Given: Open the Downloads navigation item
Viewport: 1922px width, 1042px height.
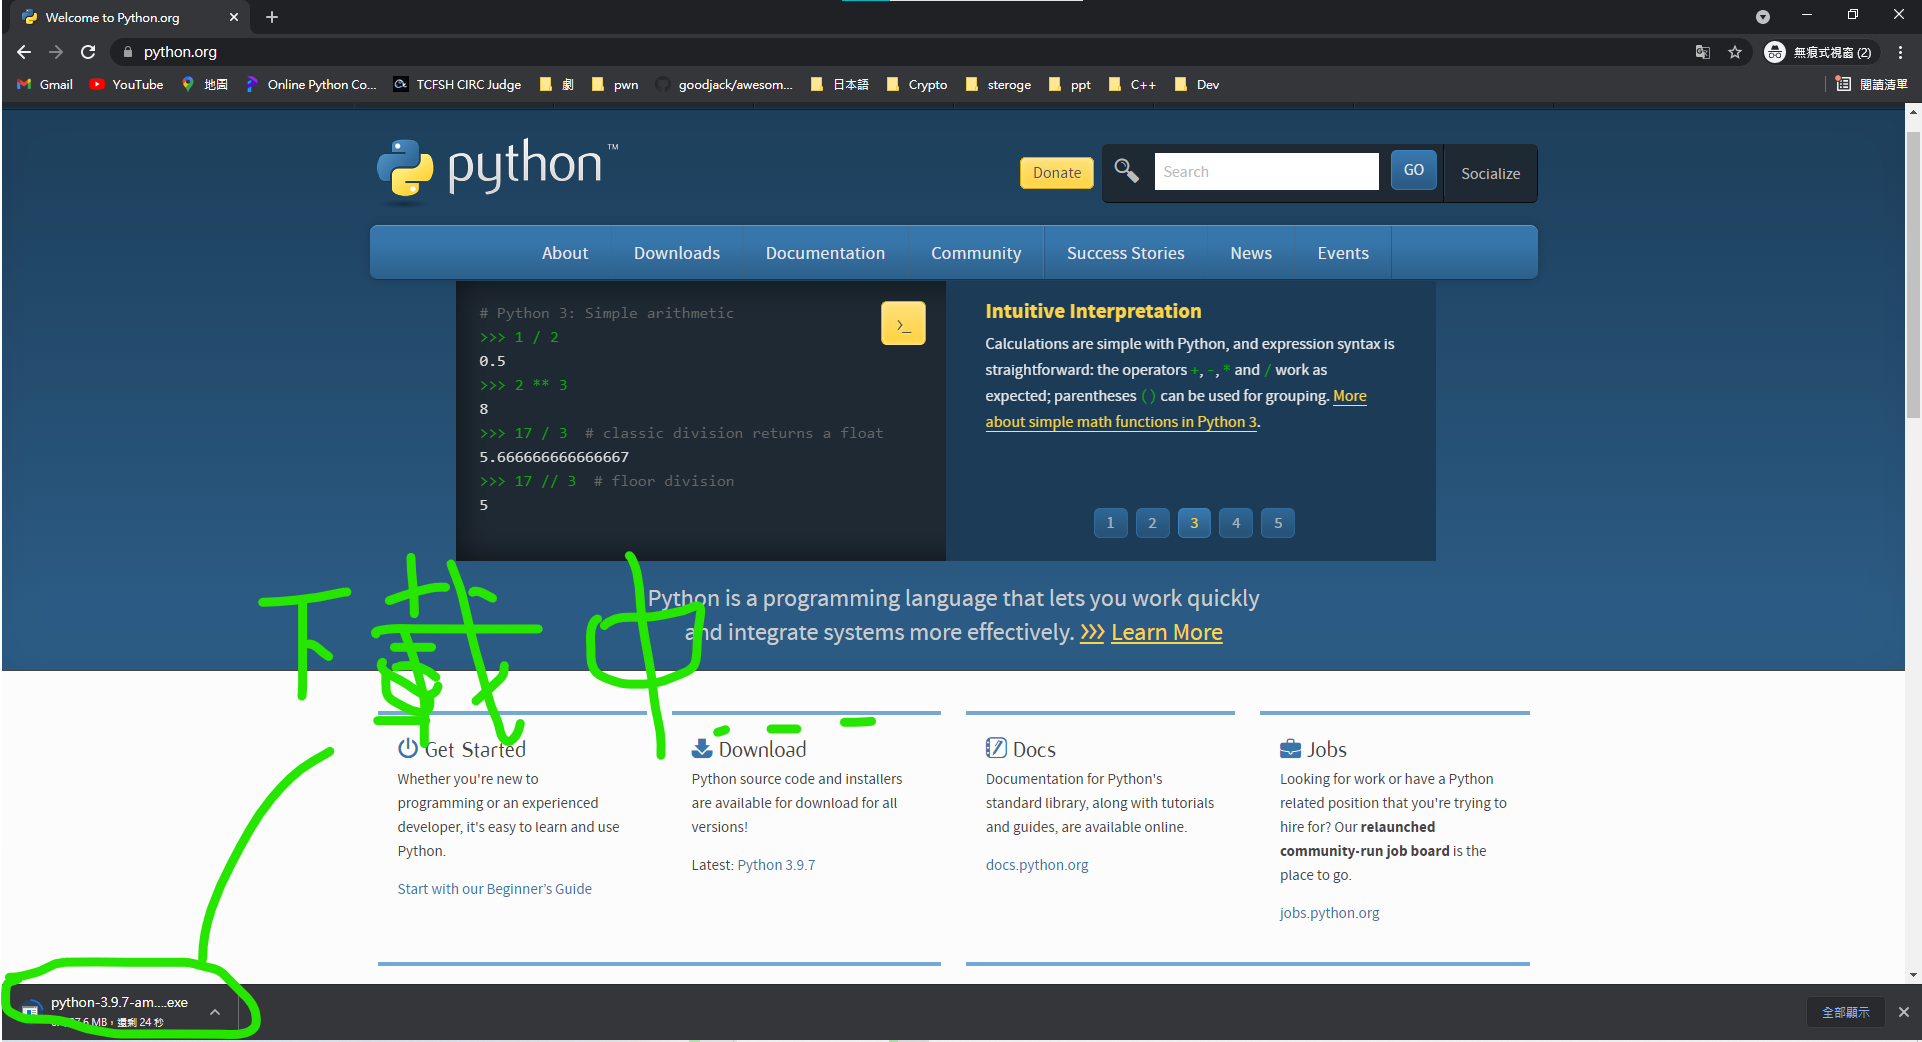Looking at the screenshot, I should coord(677,253).
